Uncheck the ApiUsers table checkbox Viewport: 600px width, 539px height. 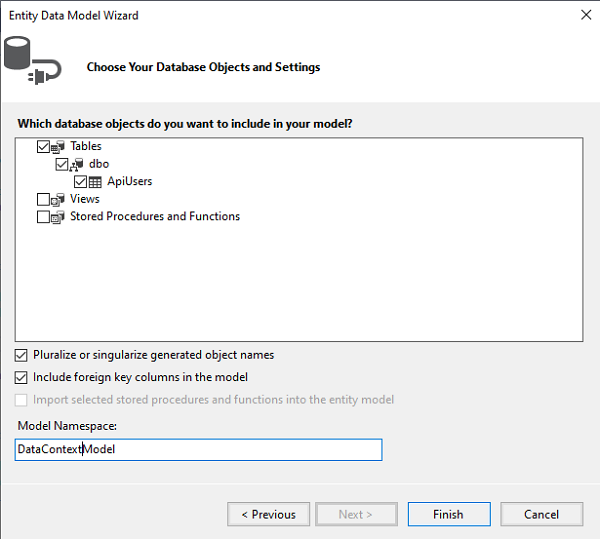click(80, 182)
